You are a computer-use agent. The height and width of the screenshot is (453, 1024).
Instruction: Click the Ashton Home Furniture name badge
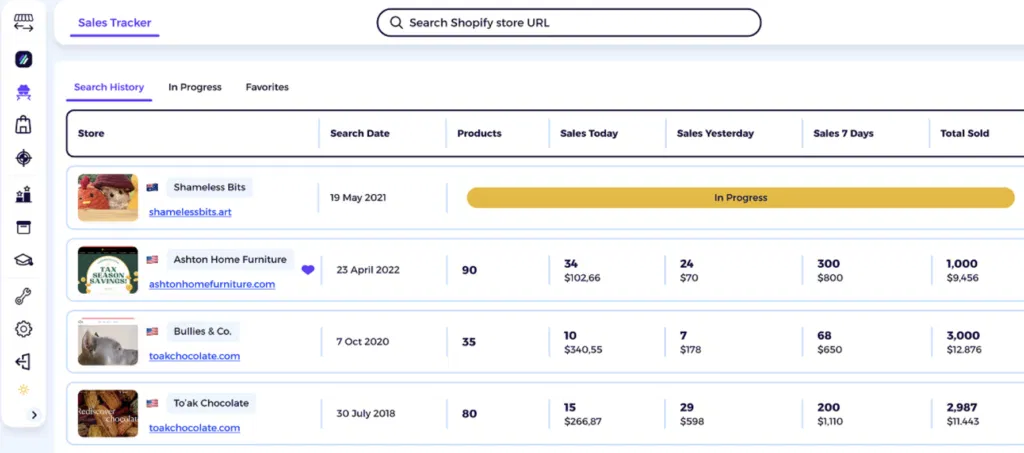coord(230,260)
